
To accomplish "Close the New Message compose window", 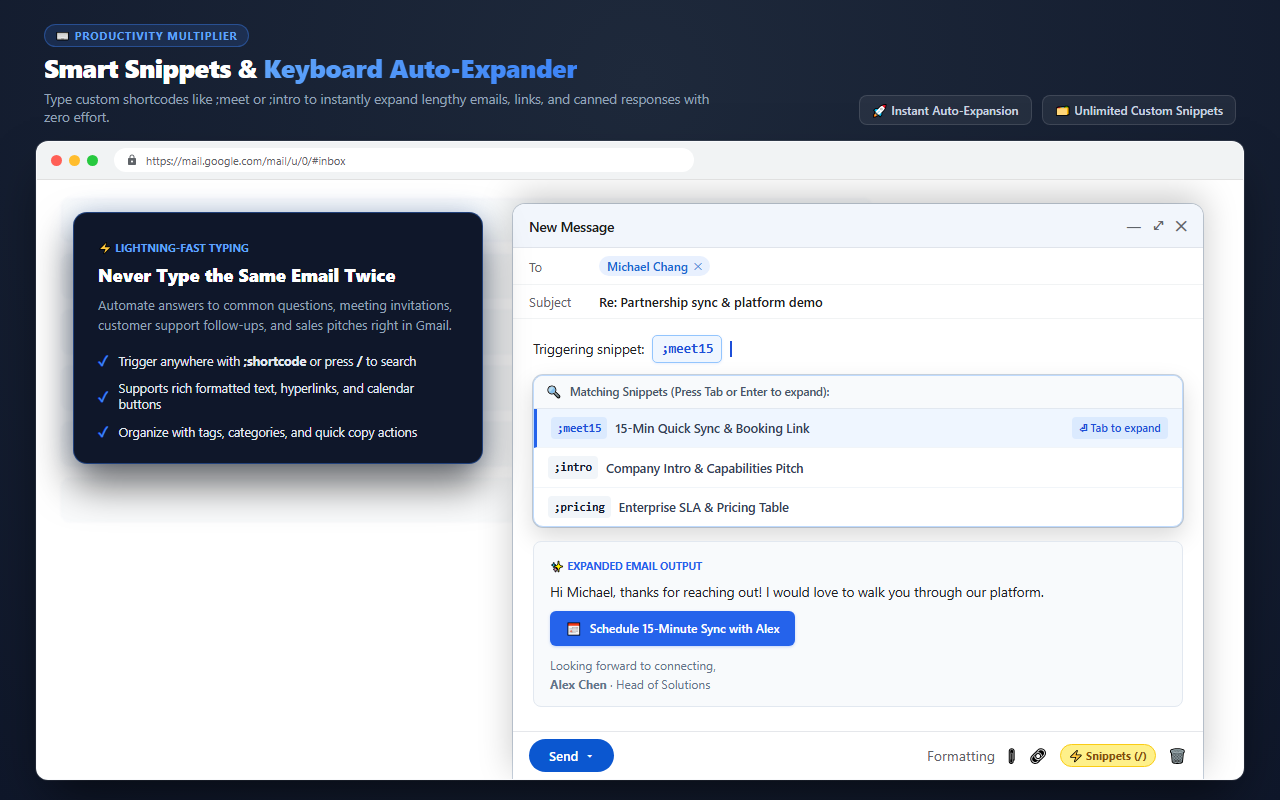I will tap(1181, 226).
